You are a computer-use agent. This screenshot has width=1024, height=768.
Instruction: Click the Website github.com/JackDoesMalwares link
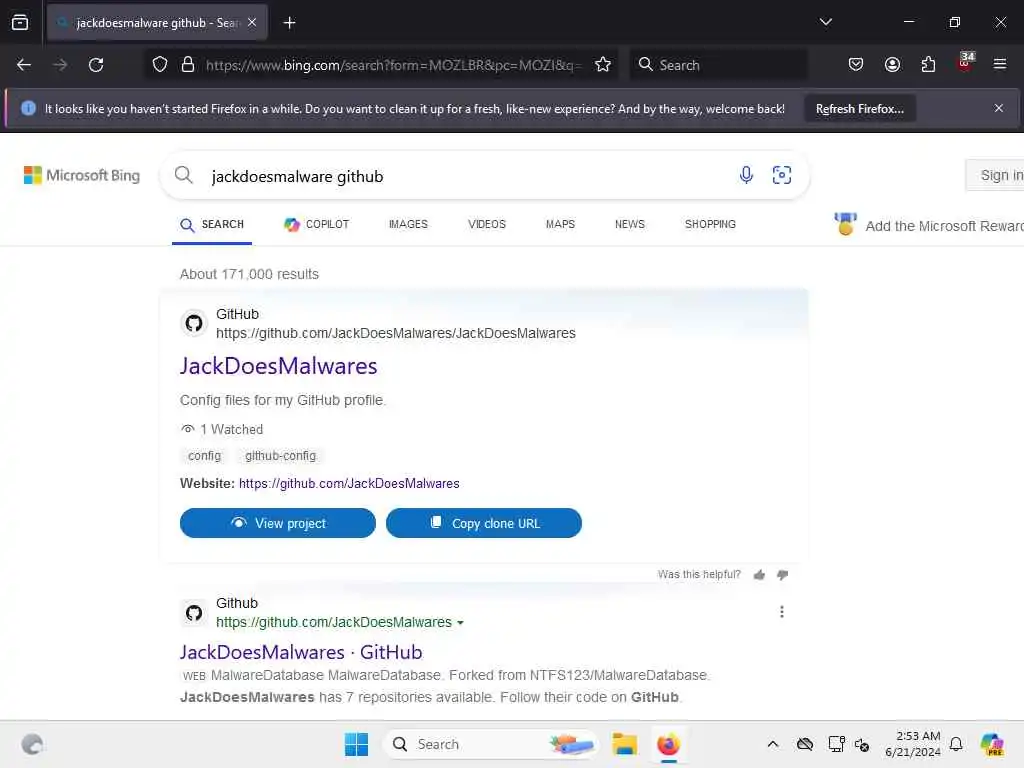(x=349, y=483)
